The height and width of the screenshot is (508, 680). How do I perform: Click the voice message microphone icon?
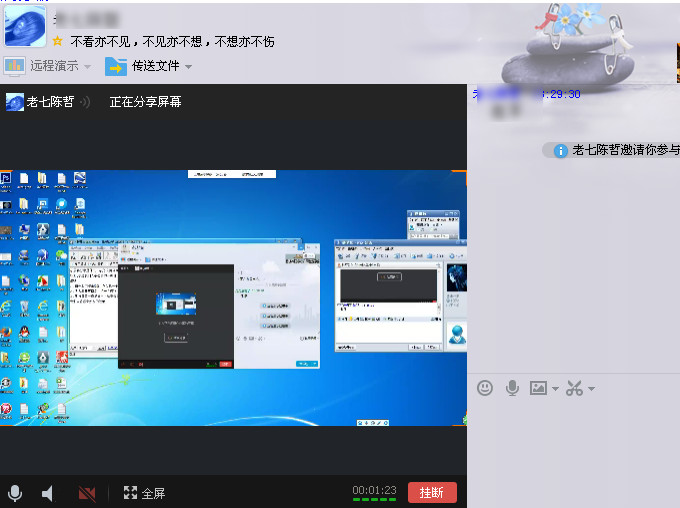513,388
